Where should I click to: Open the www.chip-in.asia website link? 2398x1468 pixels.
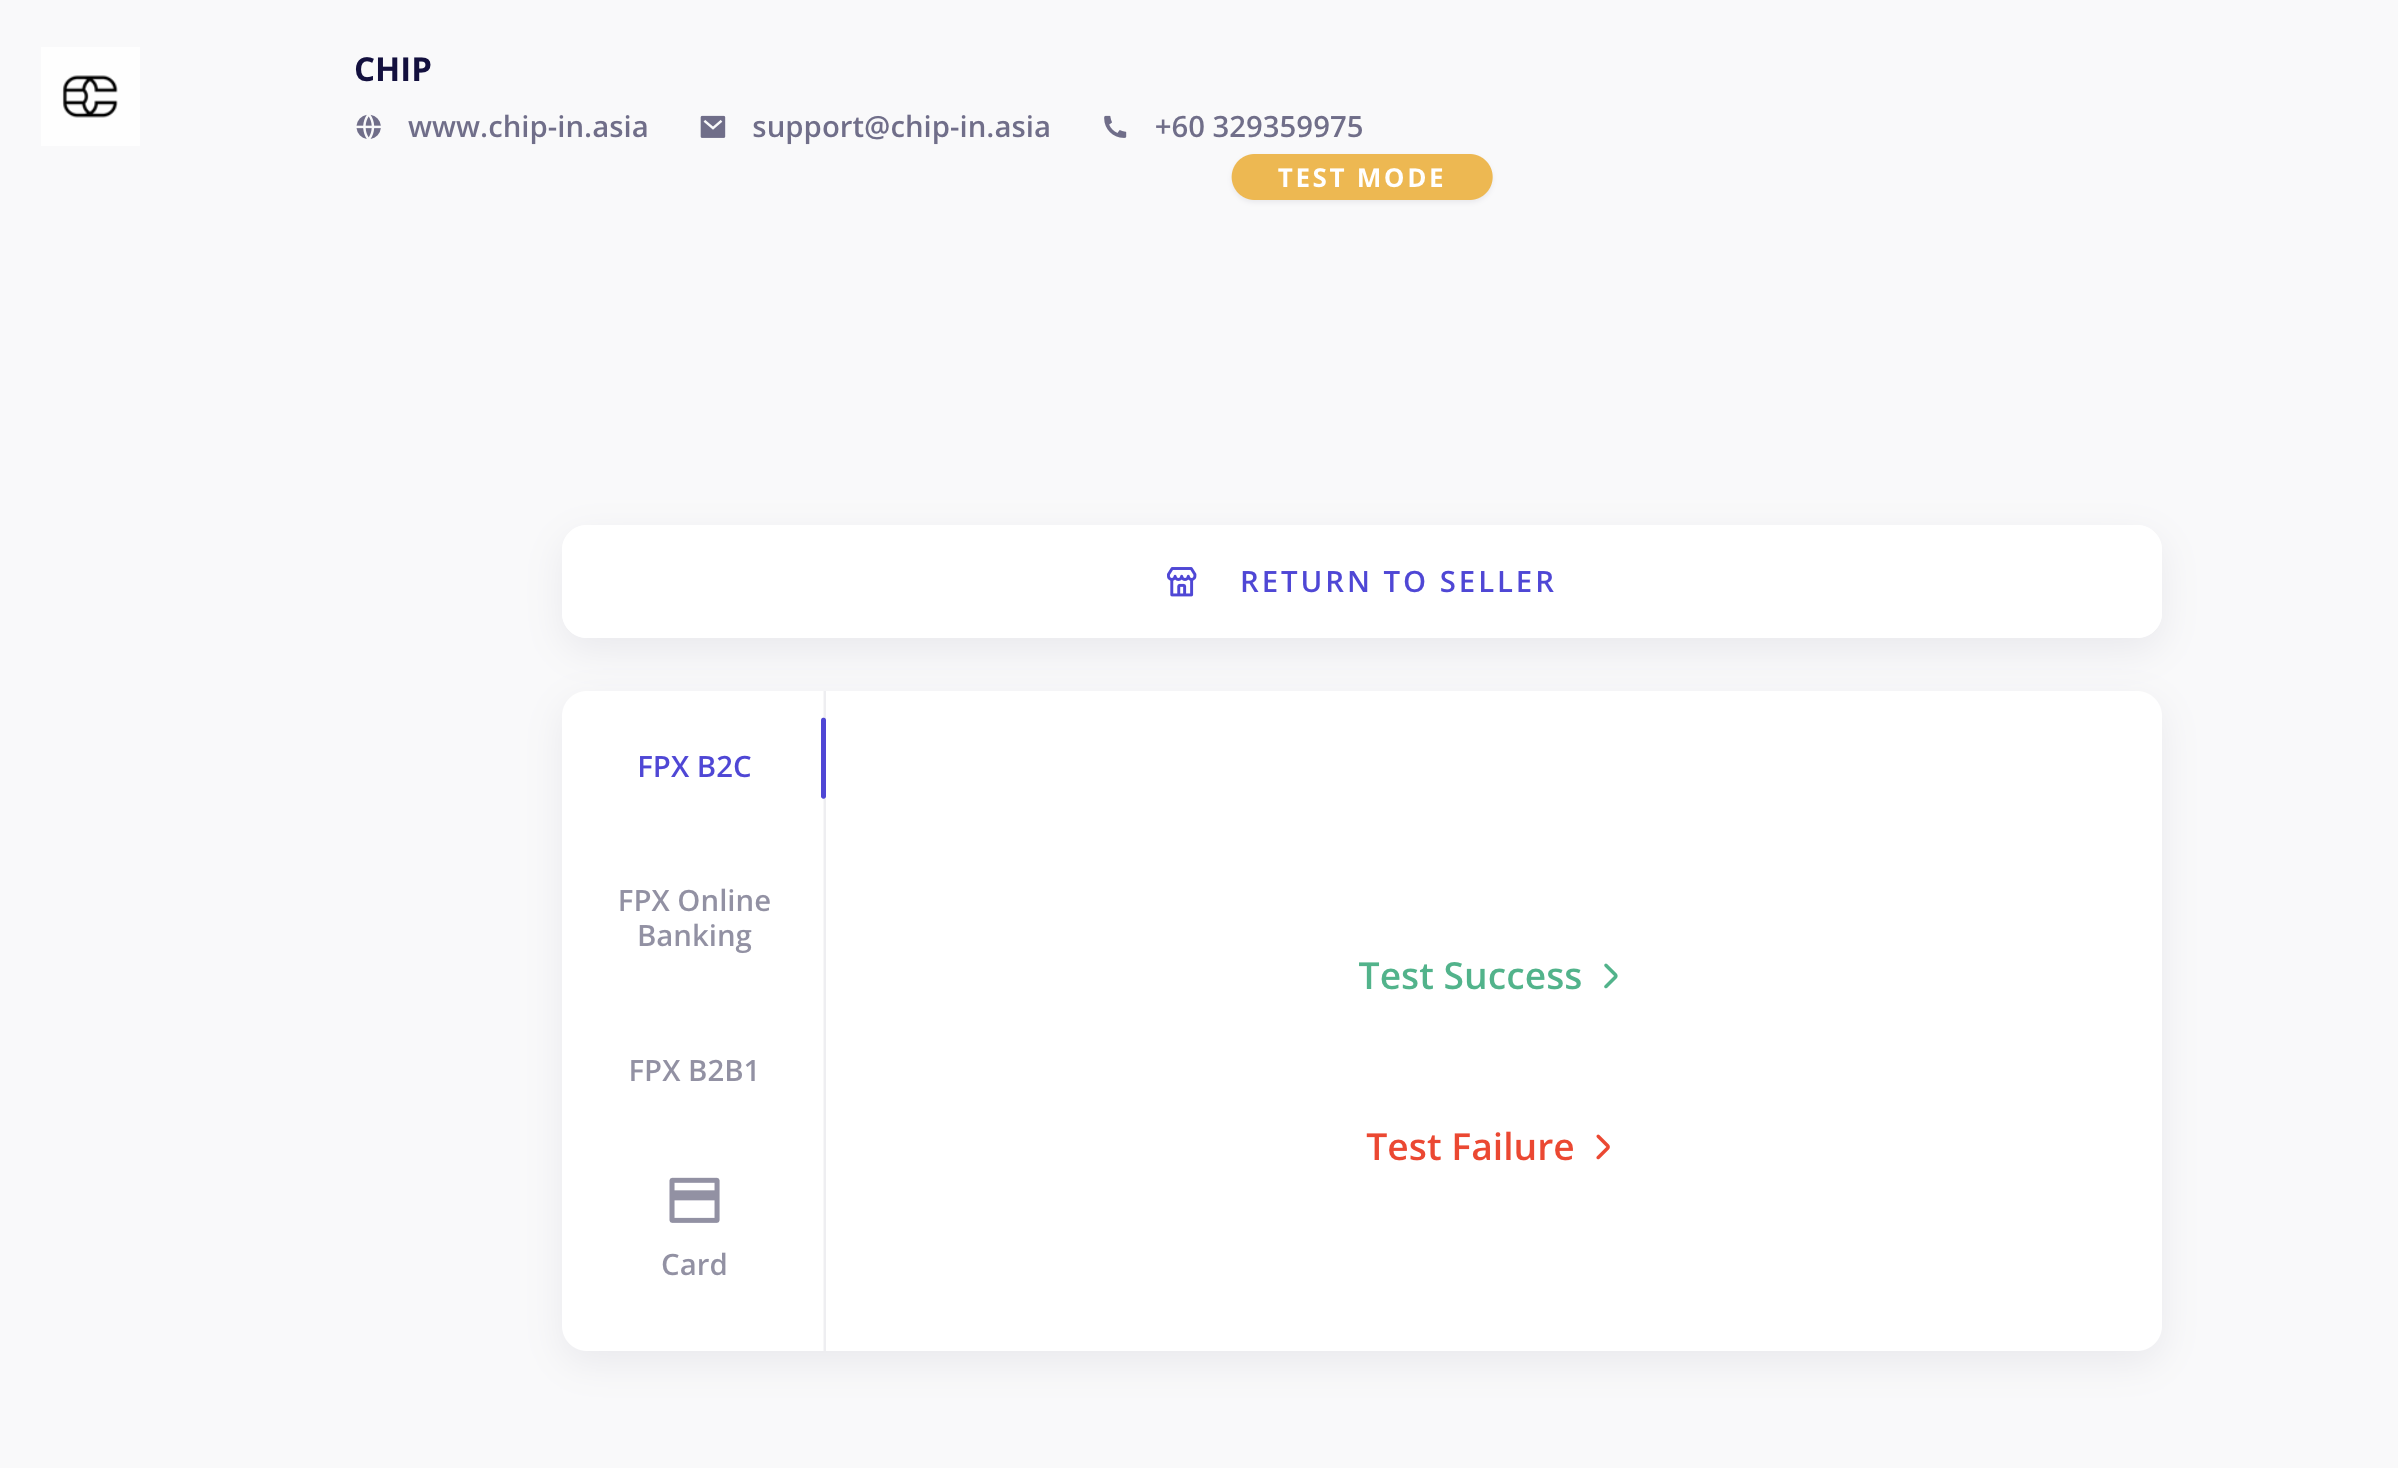pyautogui.click(x=528, y=127)
